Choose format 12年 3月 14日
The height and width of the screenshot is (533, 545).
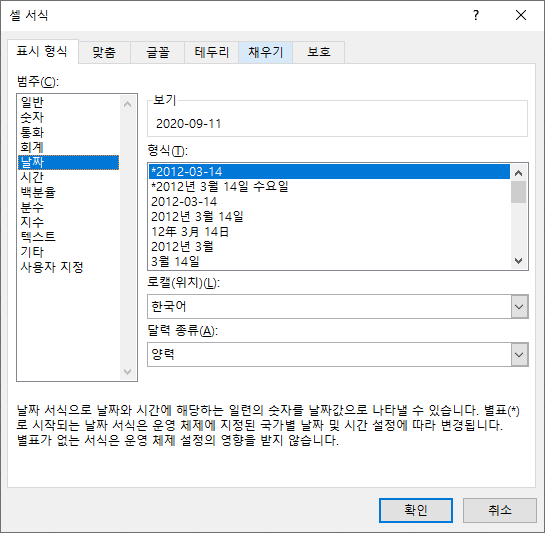(329, 232)
